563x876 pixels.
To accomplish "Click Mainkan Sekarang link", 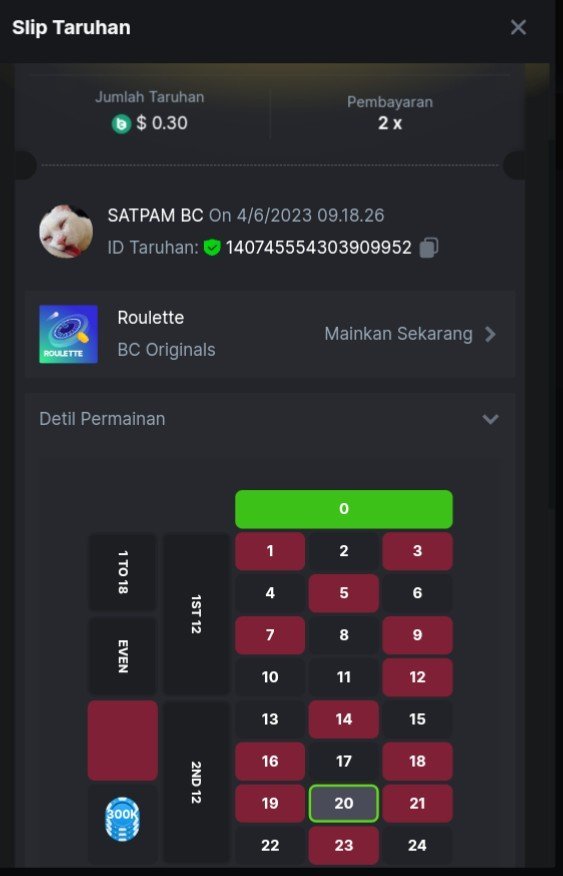I will [398, 334].
